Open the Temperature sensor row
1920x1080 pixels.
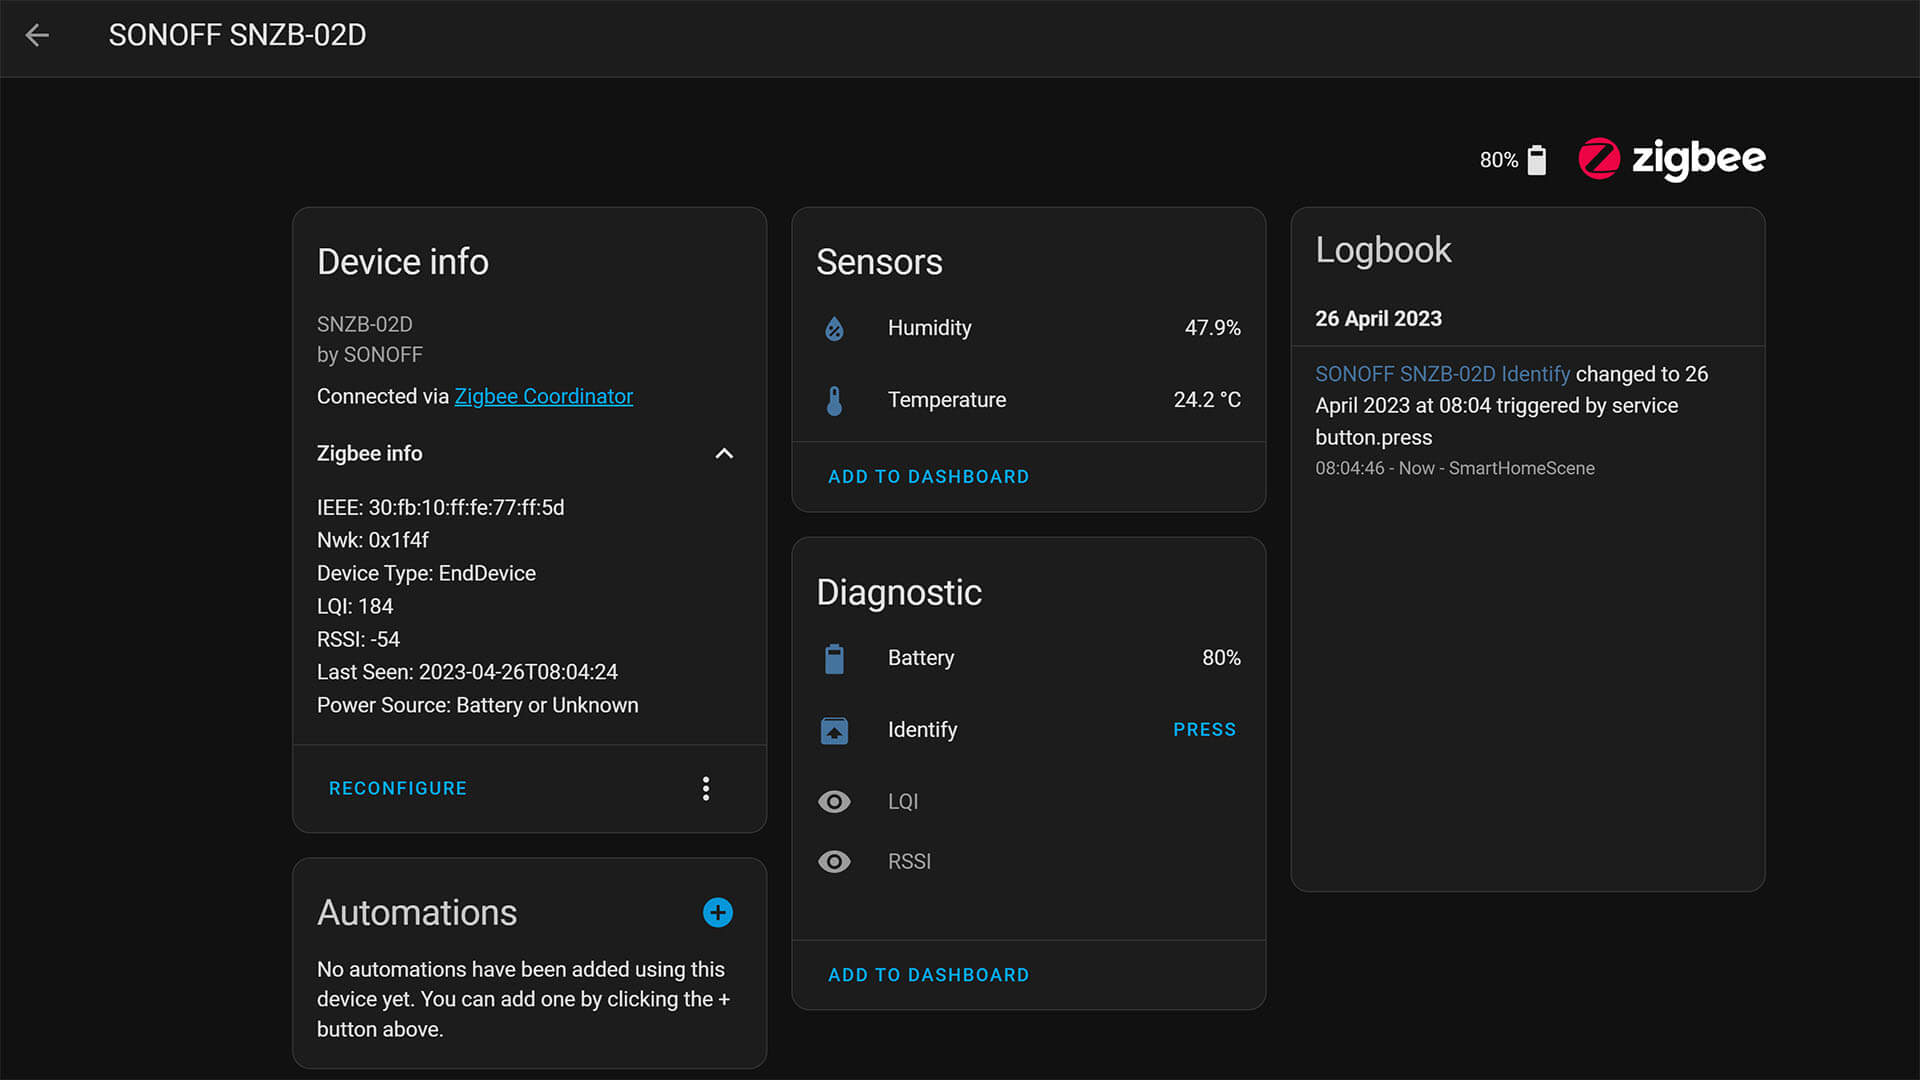(1029, 400)
